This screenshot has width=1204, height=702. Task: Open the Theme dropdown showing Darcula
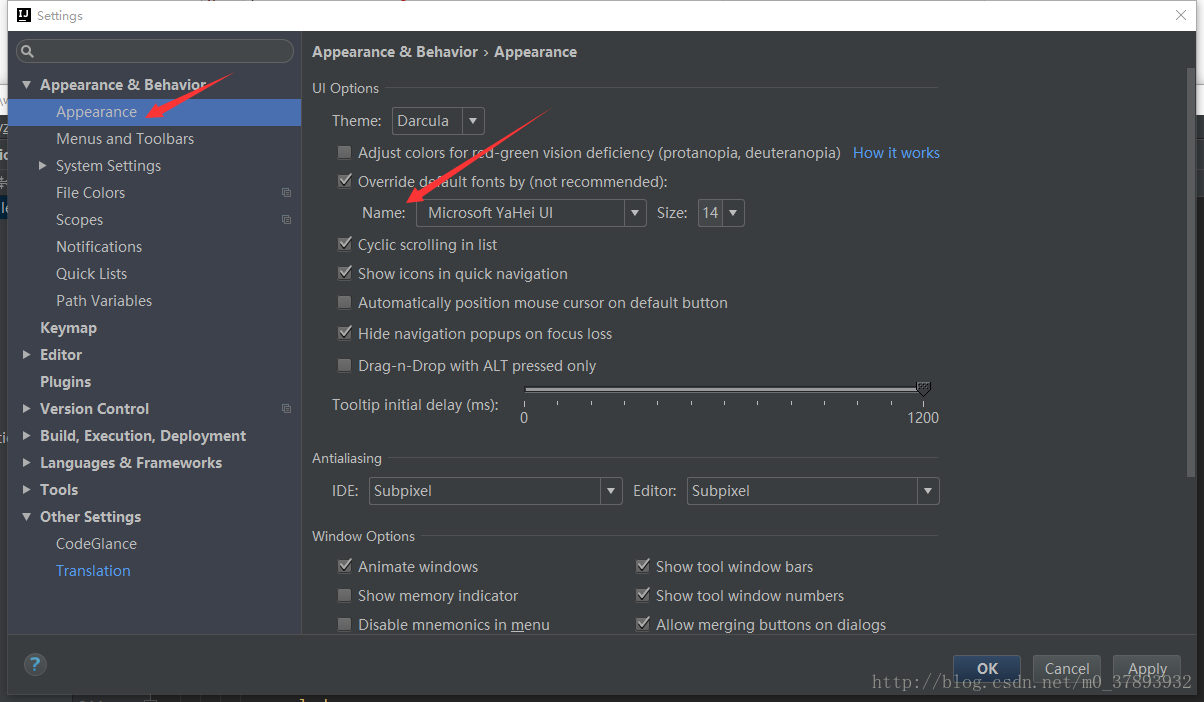(438, 121)
